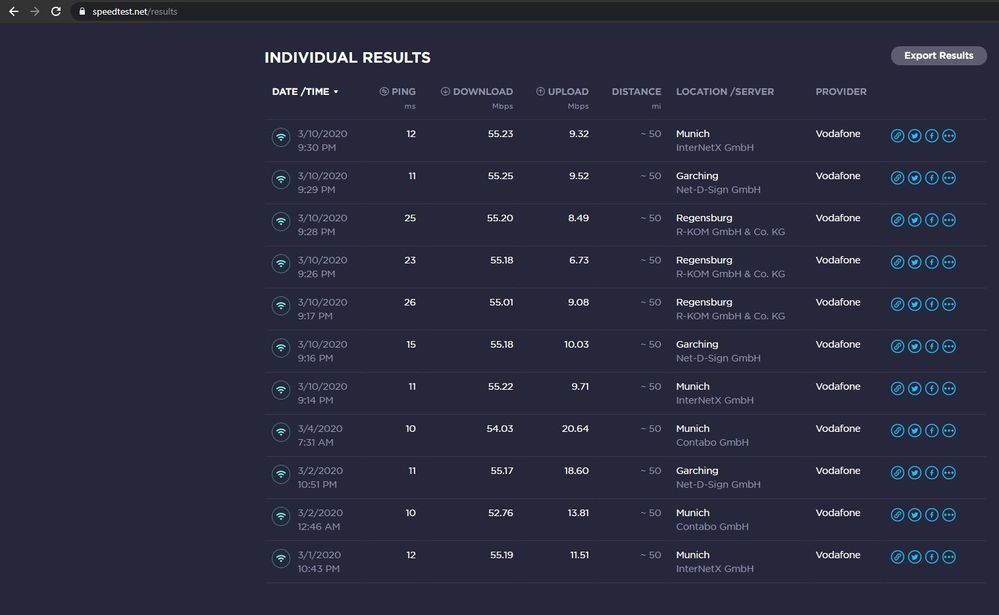999x615 pixels.
Task: Copy link for 9:17 PM result
Action: point(897,304)
